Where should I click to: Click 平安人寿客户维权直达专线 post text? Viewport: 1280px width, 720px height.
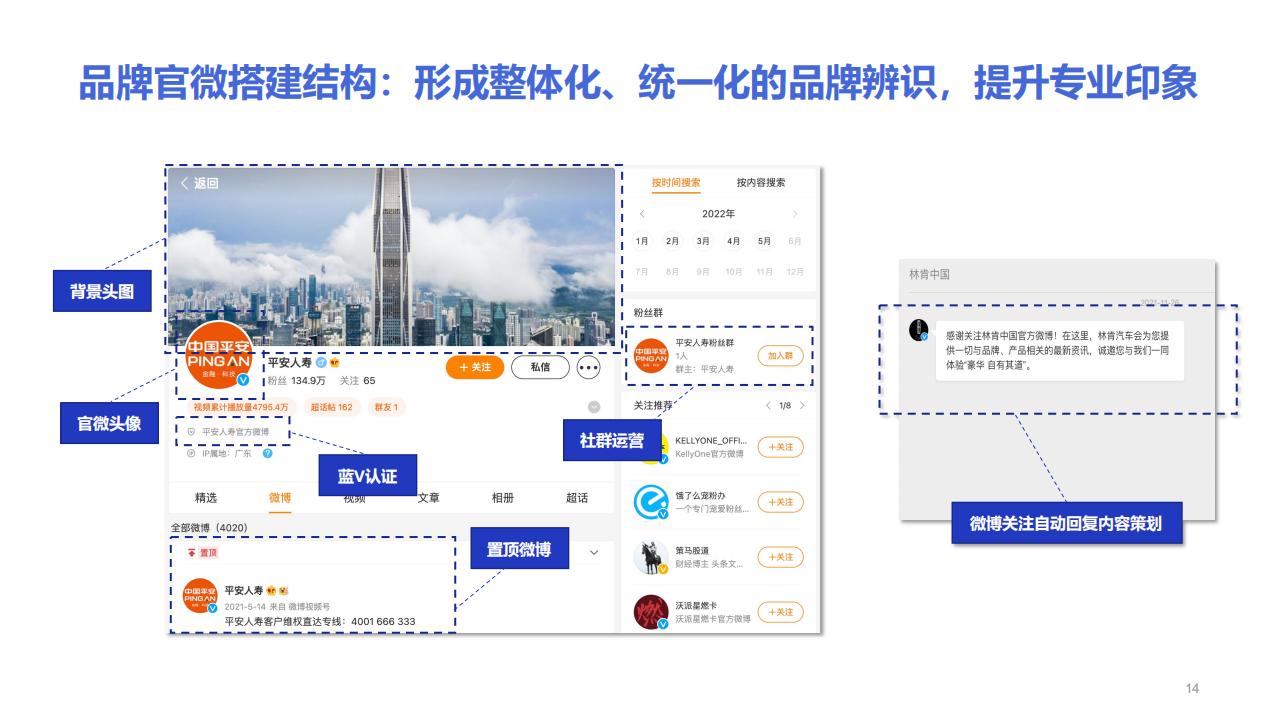pos(320,621)
